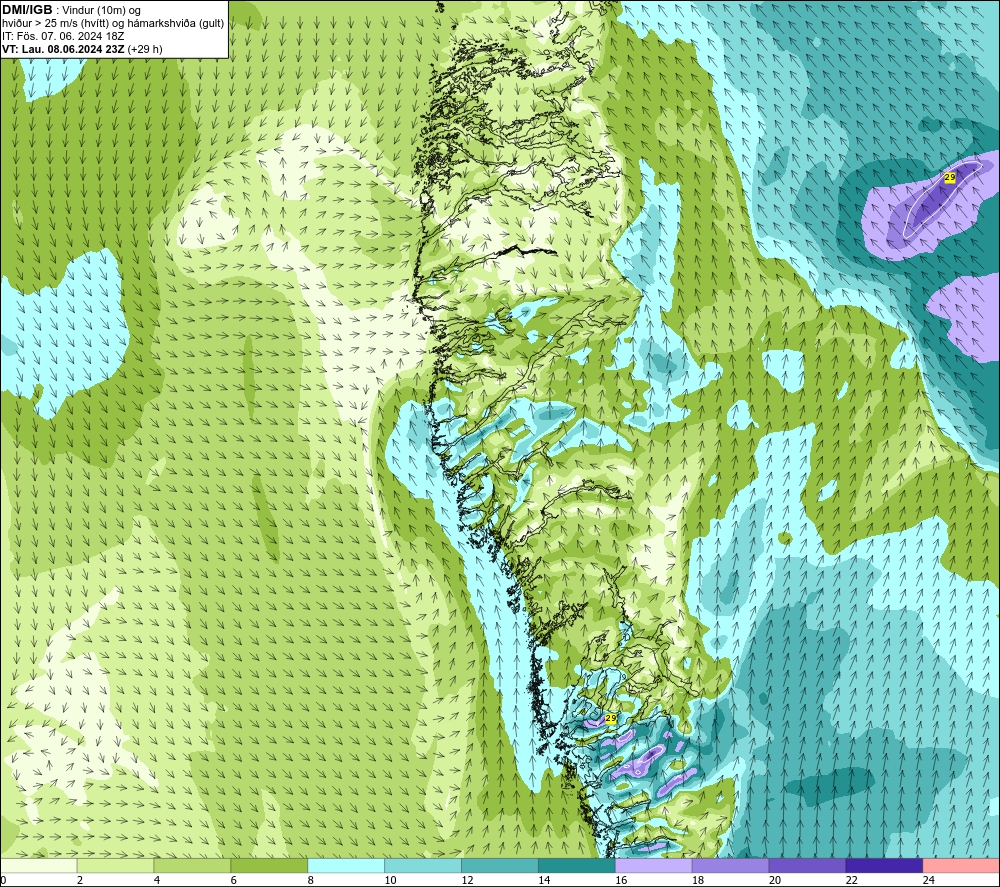The width and height of the screenshot is (1000, 887).
Task: Click the '(+29 h)' forecast offset text
Action: 145,49
